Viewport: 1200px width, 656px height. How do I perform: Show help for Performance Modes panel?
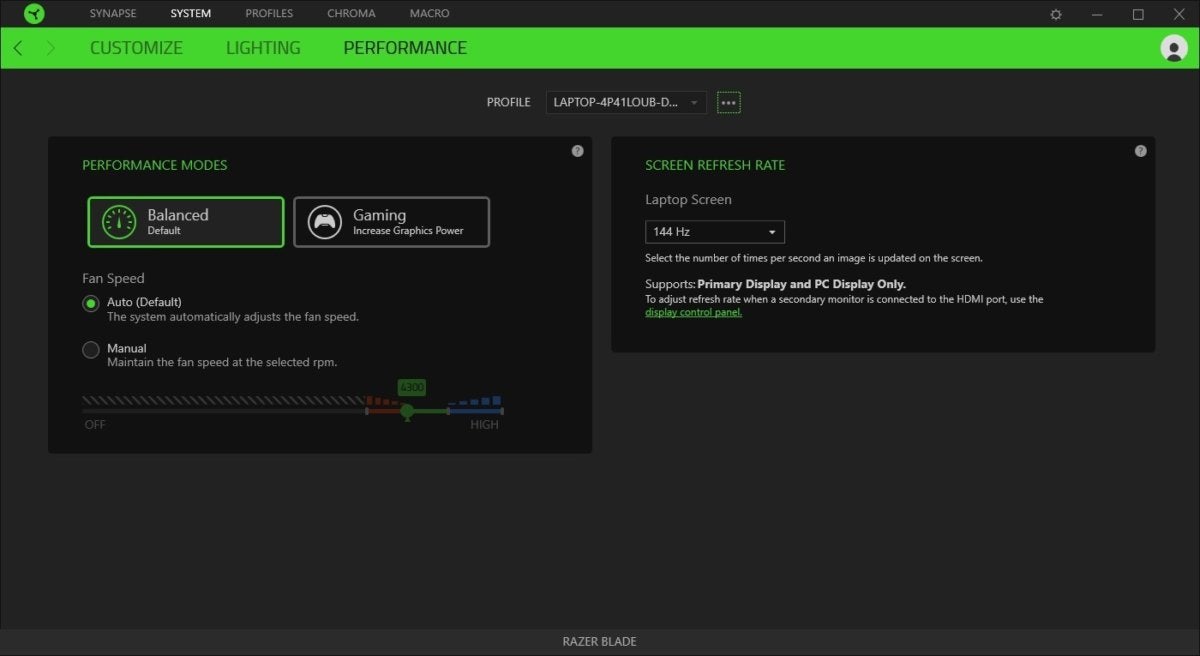(577, 151)
